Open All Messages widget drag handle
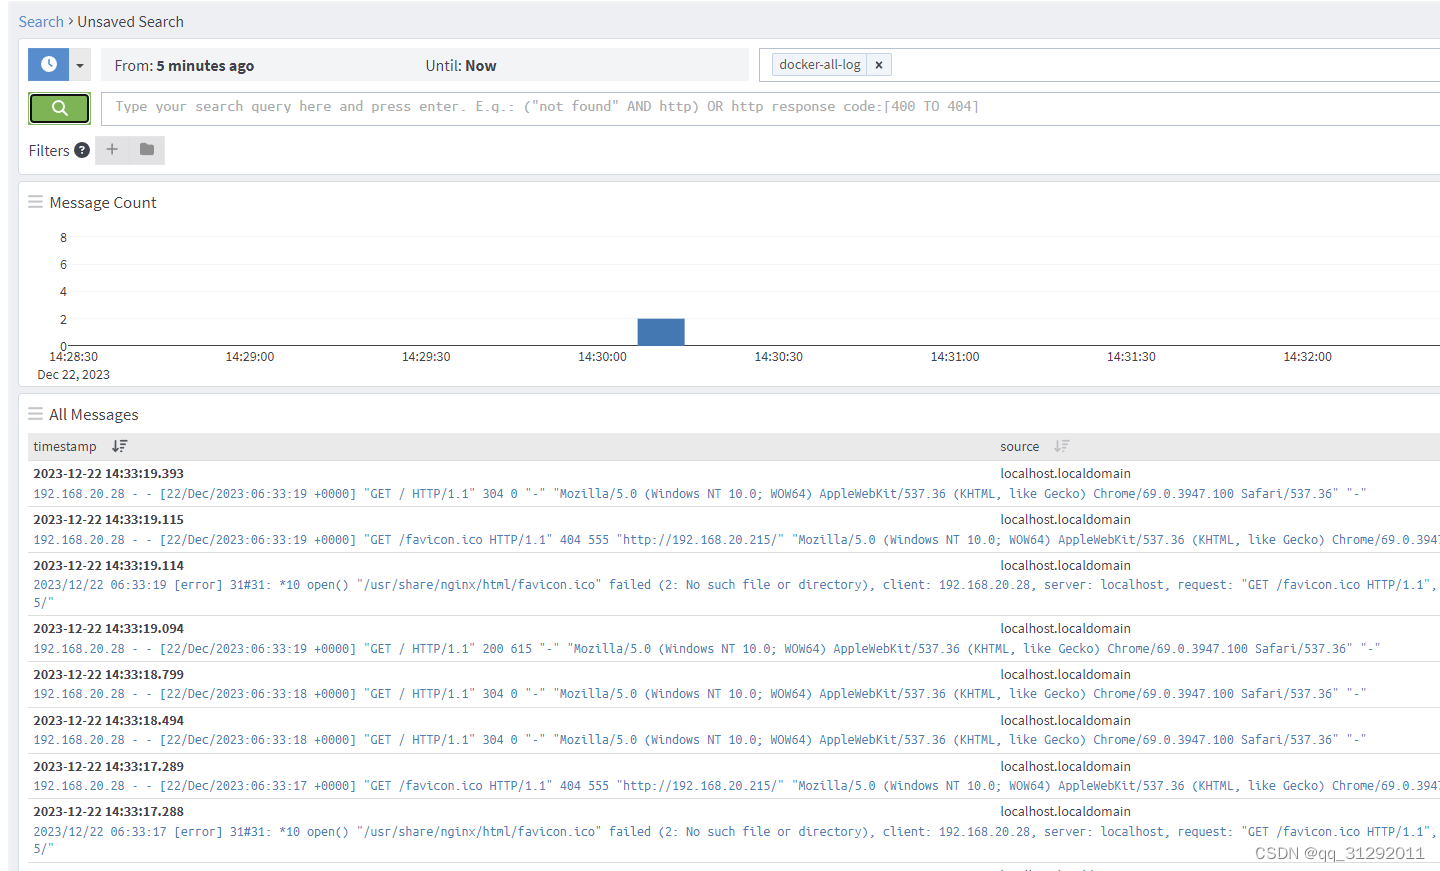This screenshot has height=871, width=1440. (x=35, y=414)
